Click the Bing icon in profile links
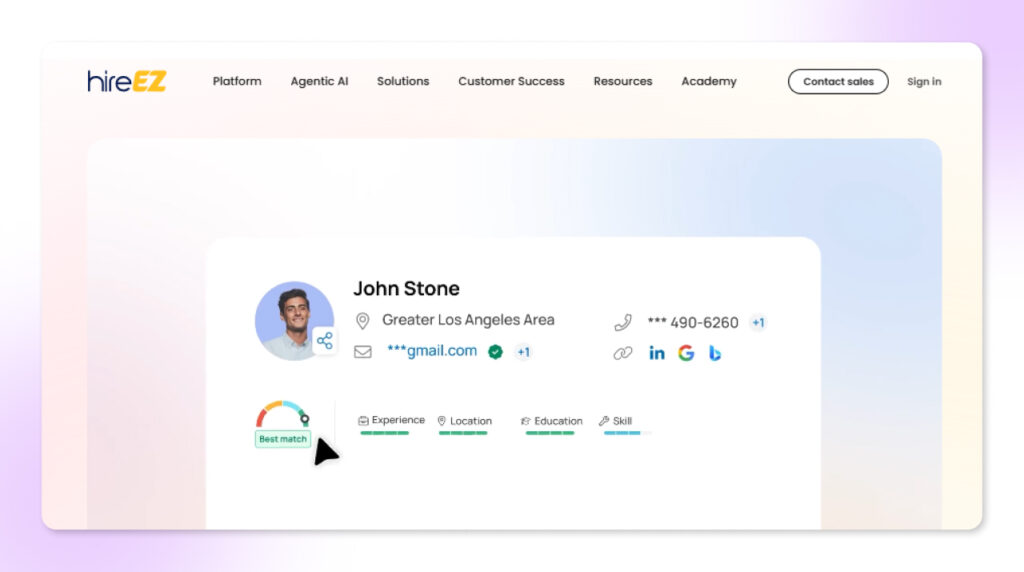The width and height of the screenshot is (1024, 572). pos(715,353)
